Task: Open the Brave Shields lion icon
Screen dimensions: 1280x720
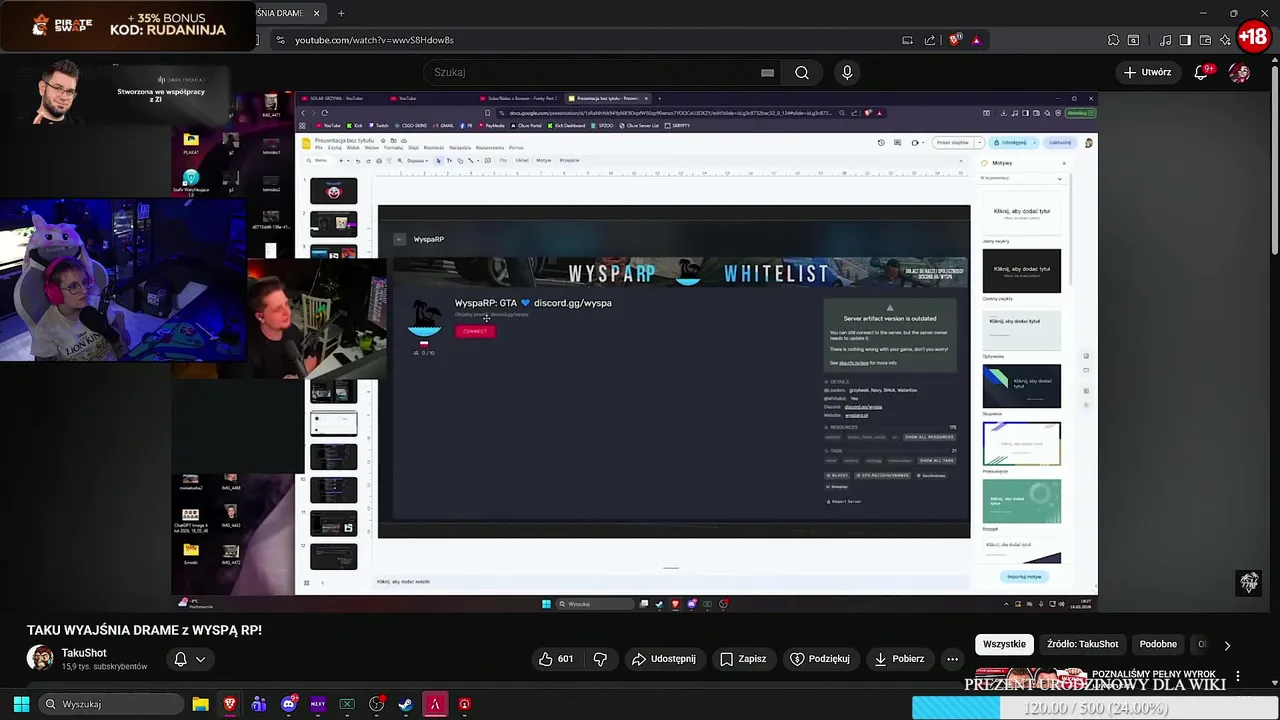Action: coord(955,40)
